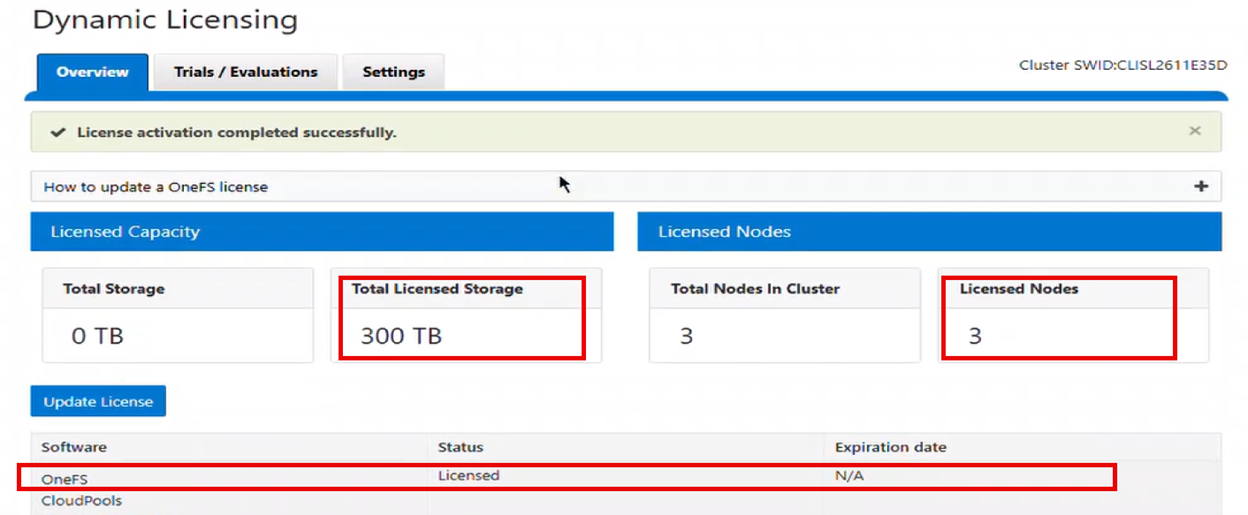Open the Trials / Evaluations tab
The image size is (1248, 515).
(245, 72)
